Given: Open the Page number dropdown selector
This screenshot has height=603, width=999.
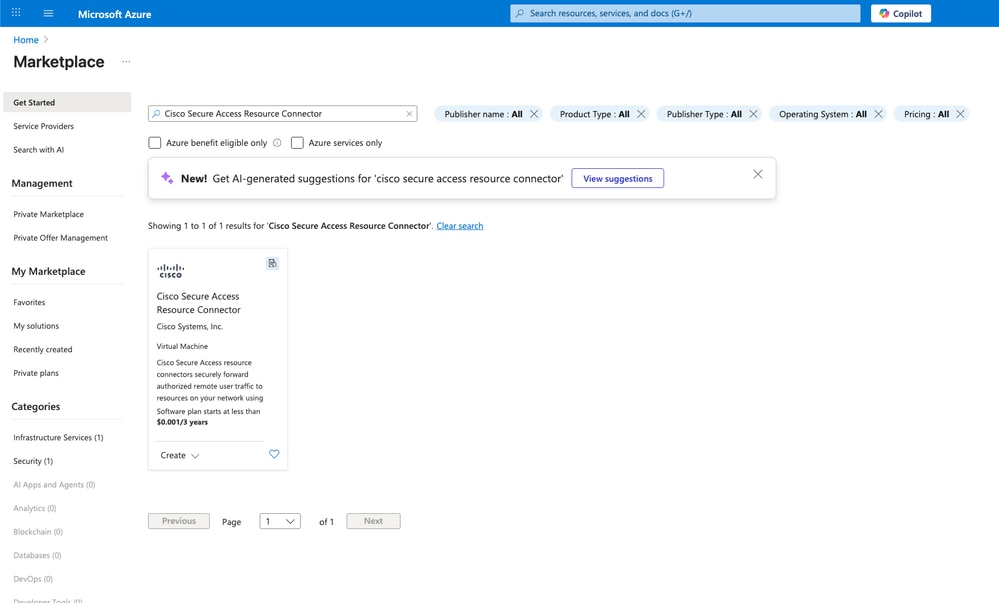Looking at the screenshot, I should click(279, 520).
